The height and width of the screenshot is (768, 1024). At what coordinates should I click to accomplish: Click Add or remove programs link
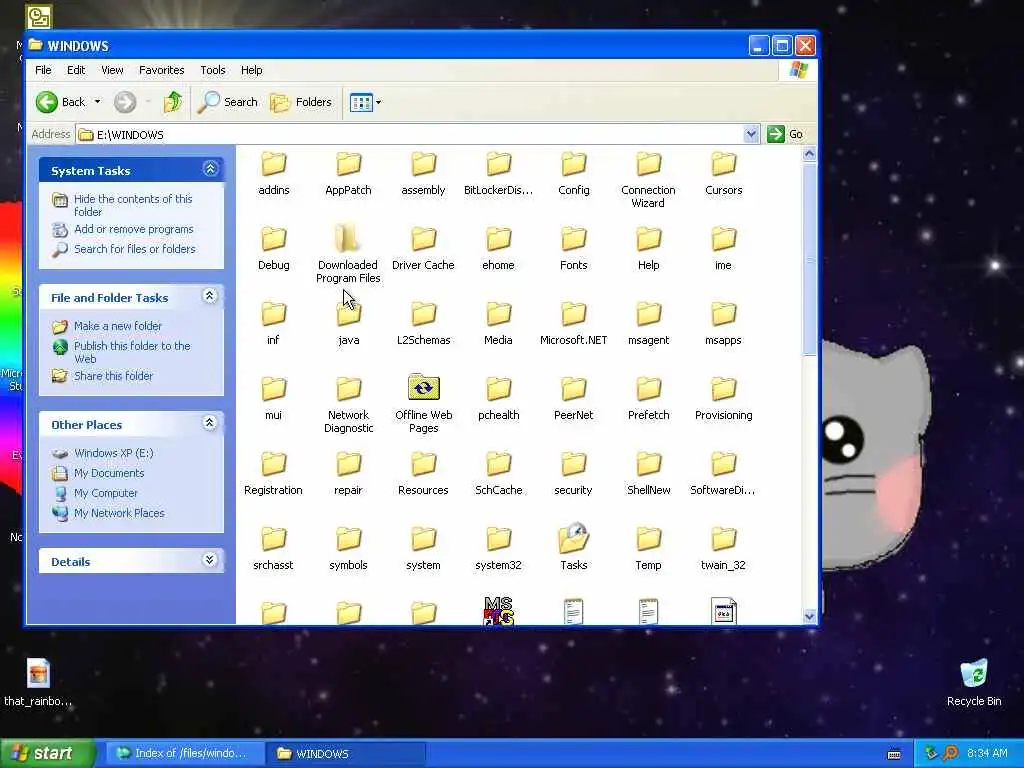pyautogui.click(x=133, y=229)
